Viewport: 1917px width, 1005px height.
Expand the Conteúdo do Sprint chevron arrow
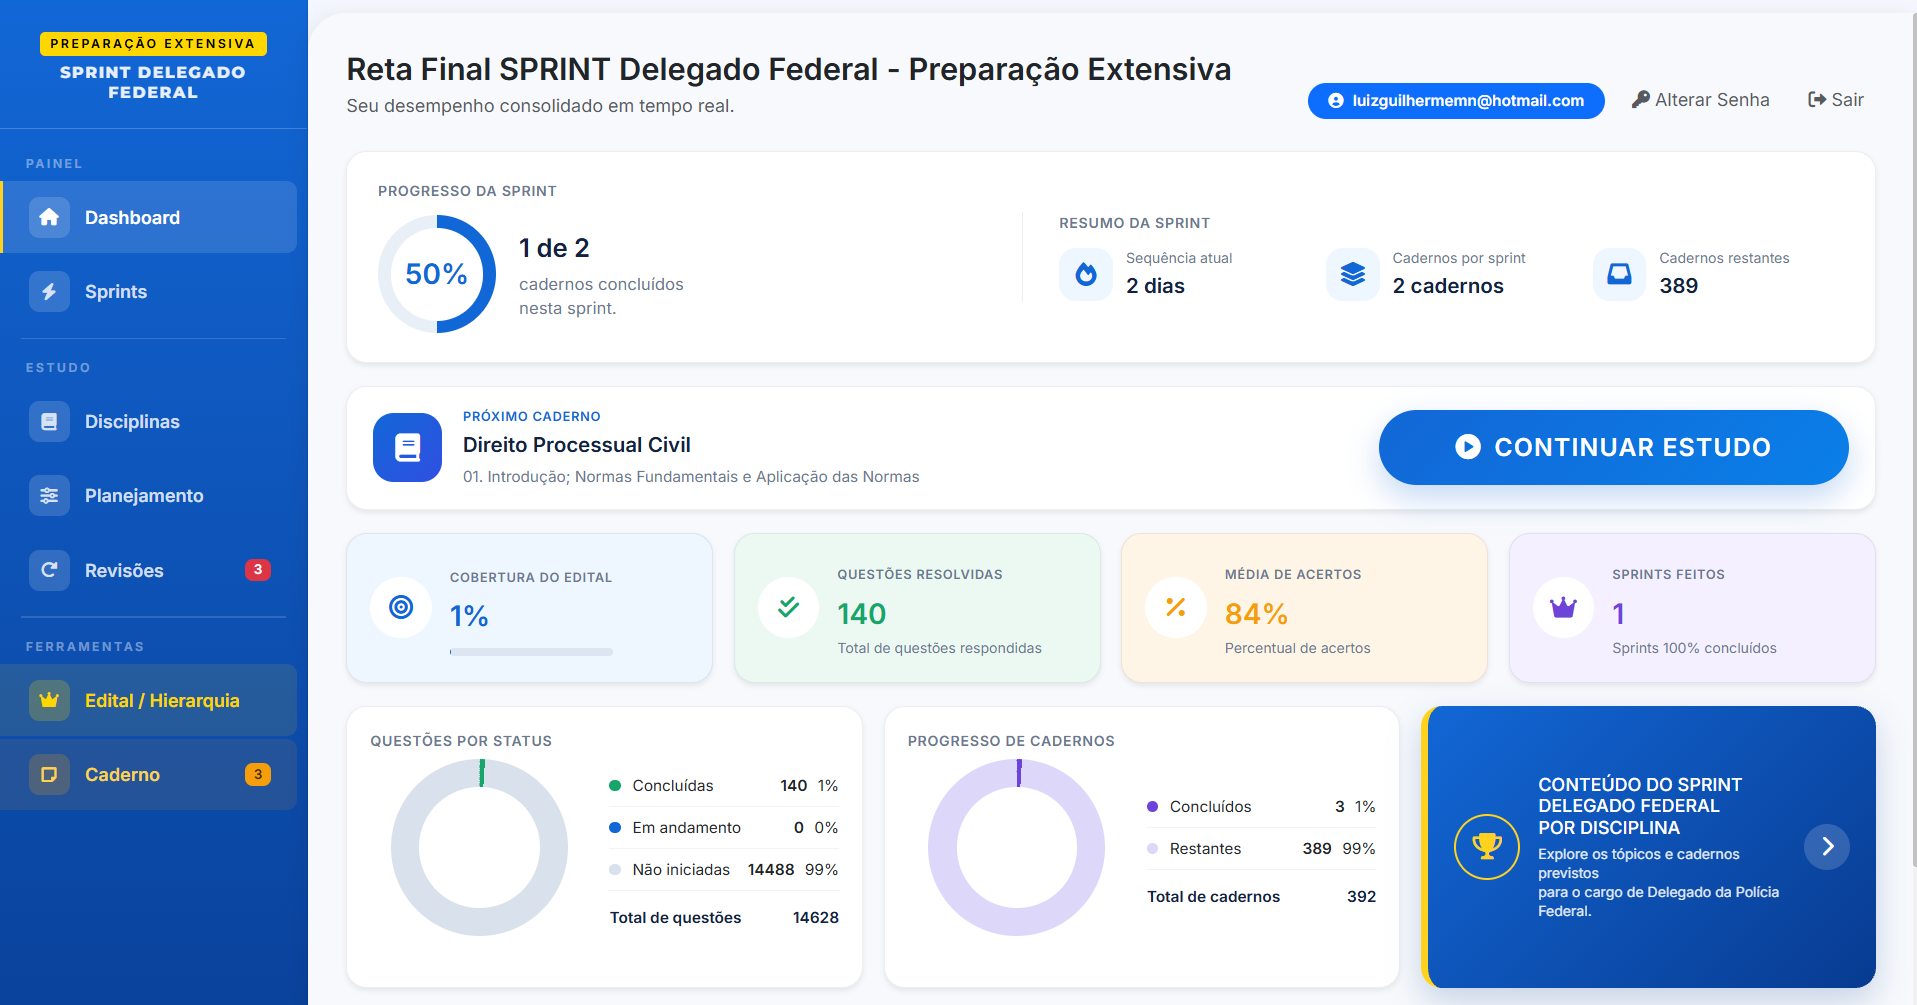pyautogui.click(x=1827, y=847)
